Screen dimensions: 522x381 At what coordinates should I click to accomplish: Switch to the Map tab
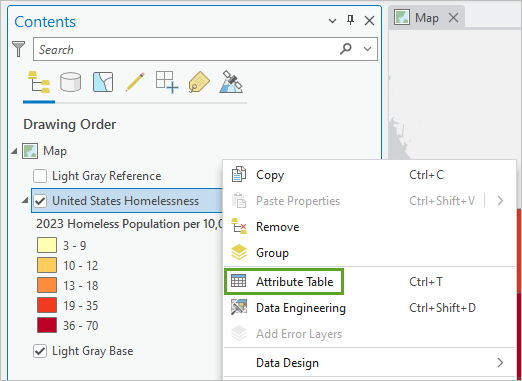(426, 17)
